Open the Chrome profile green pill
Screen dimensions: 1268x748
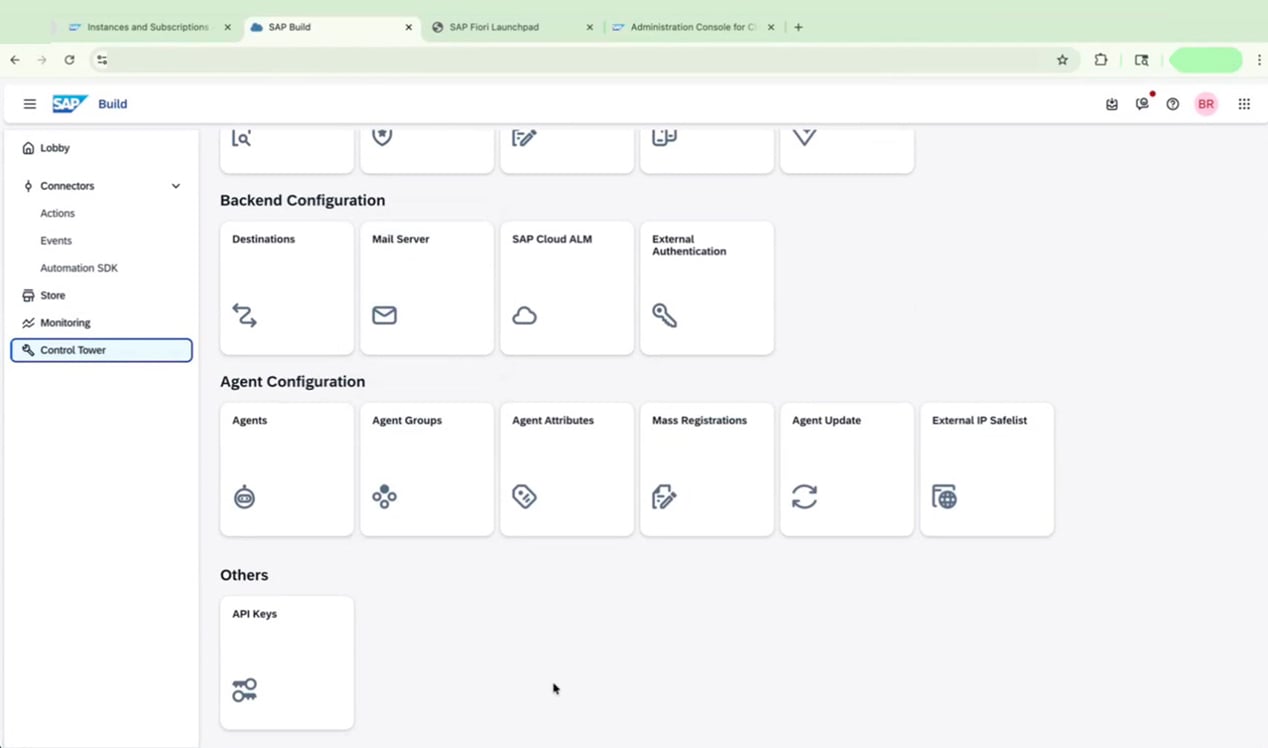1205,60
